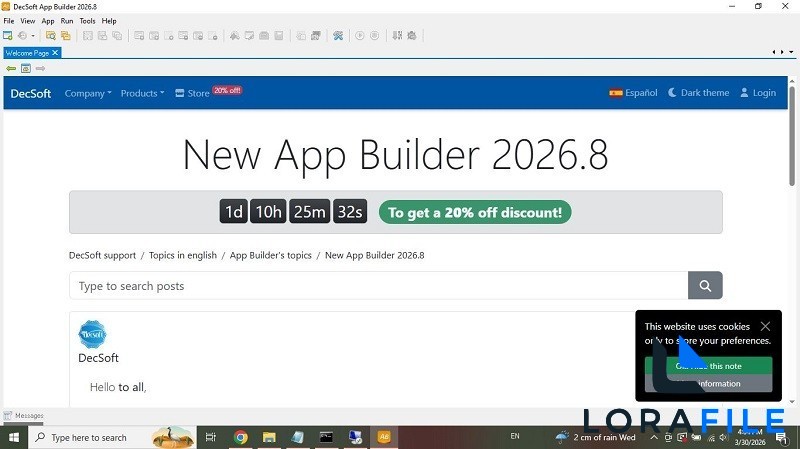Open the wrench and screwdriver tools icon
Image resolution: width=800 pixels, height=449 pixels.
pyautogui.click(x=338, y=36)
